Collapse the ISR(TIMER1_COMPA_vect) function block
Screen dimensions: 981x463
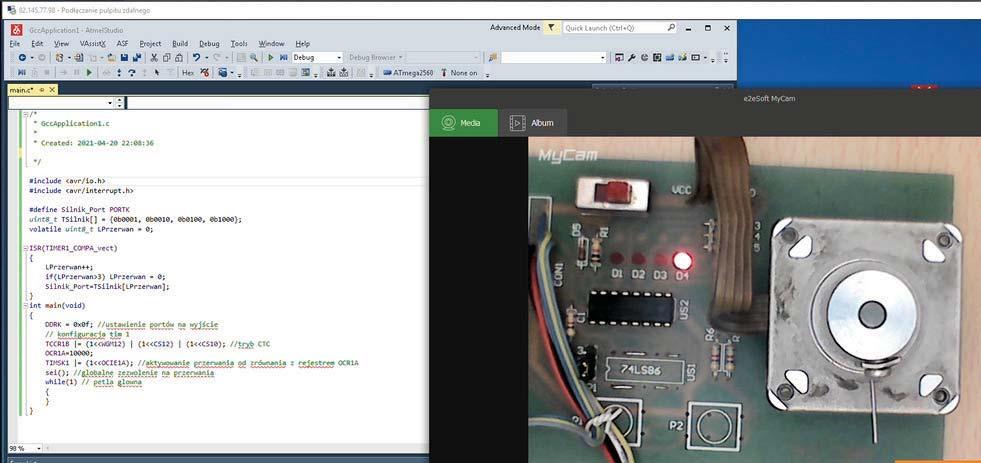pos(25,248)
